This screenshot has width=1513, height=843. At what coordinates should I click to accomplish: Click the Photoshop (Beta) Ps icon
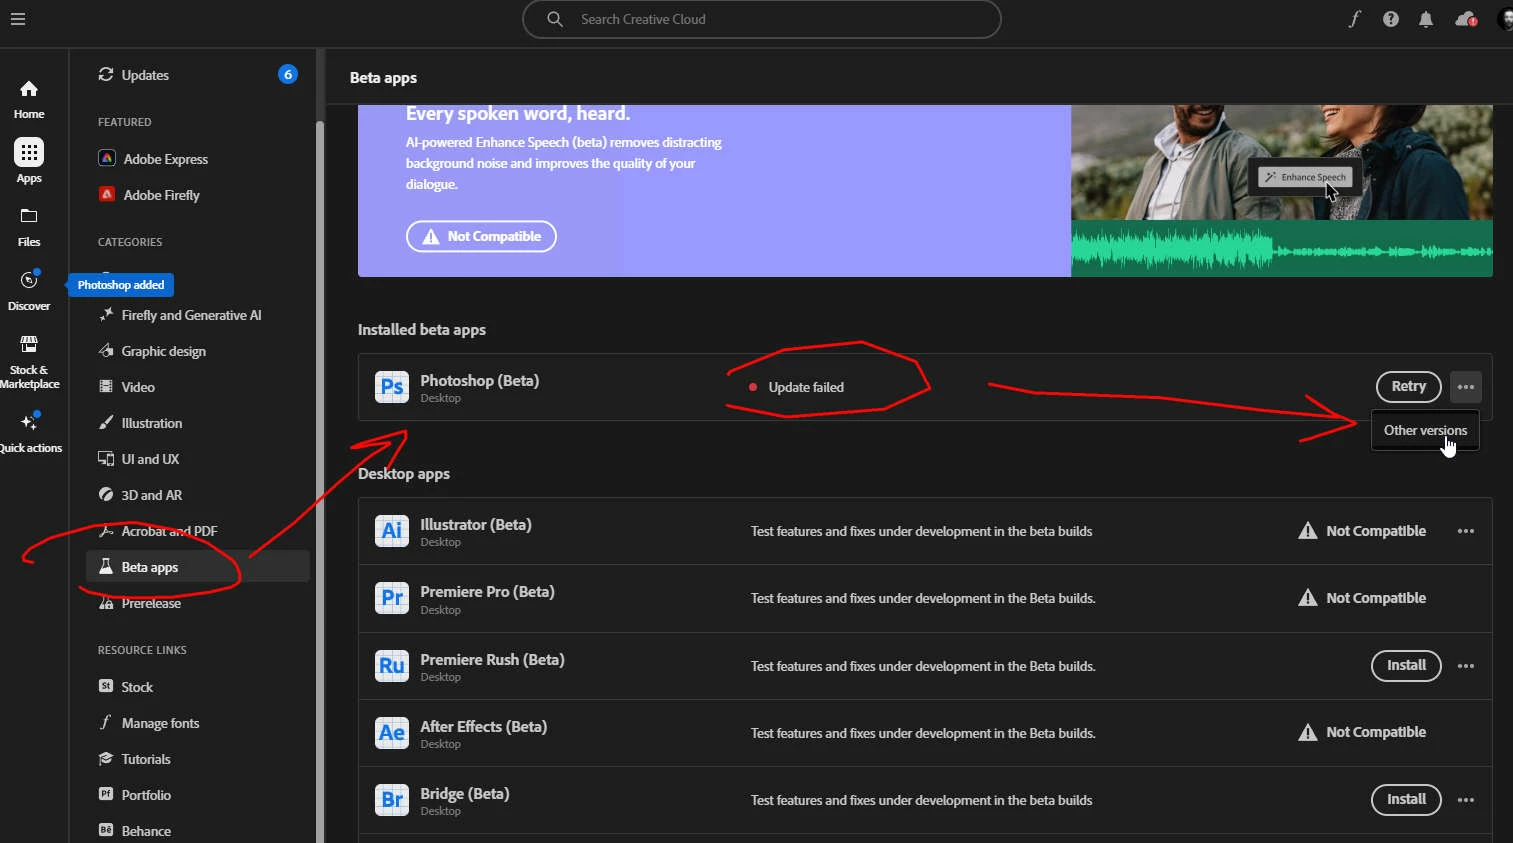click(392, 387)
